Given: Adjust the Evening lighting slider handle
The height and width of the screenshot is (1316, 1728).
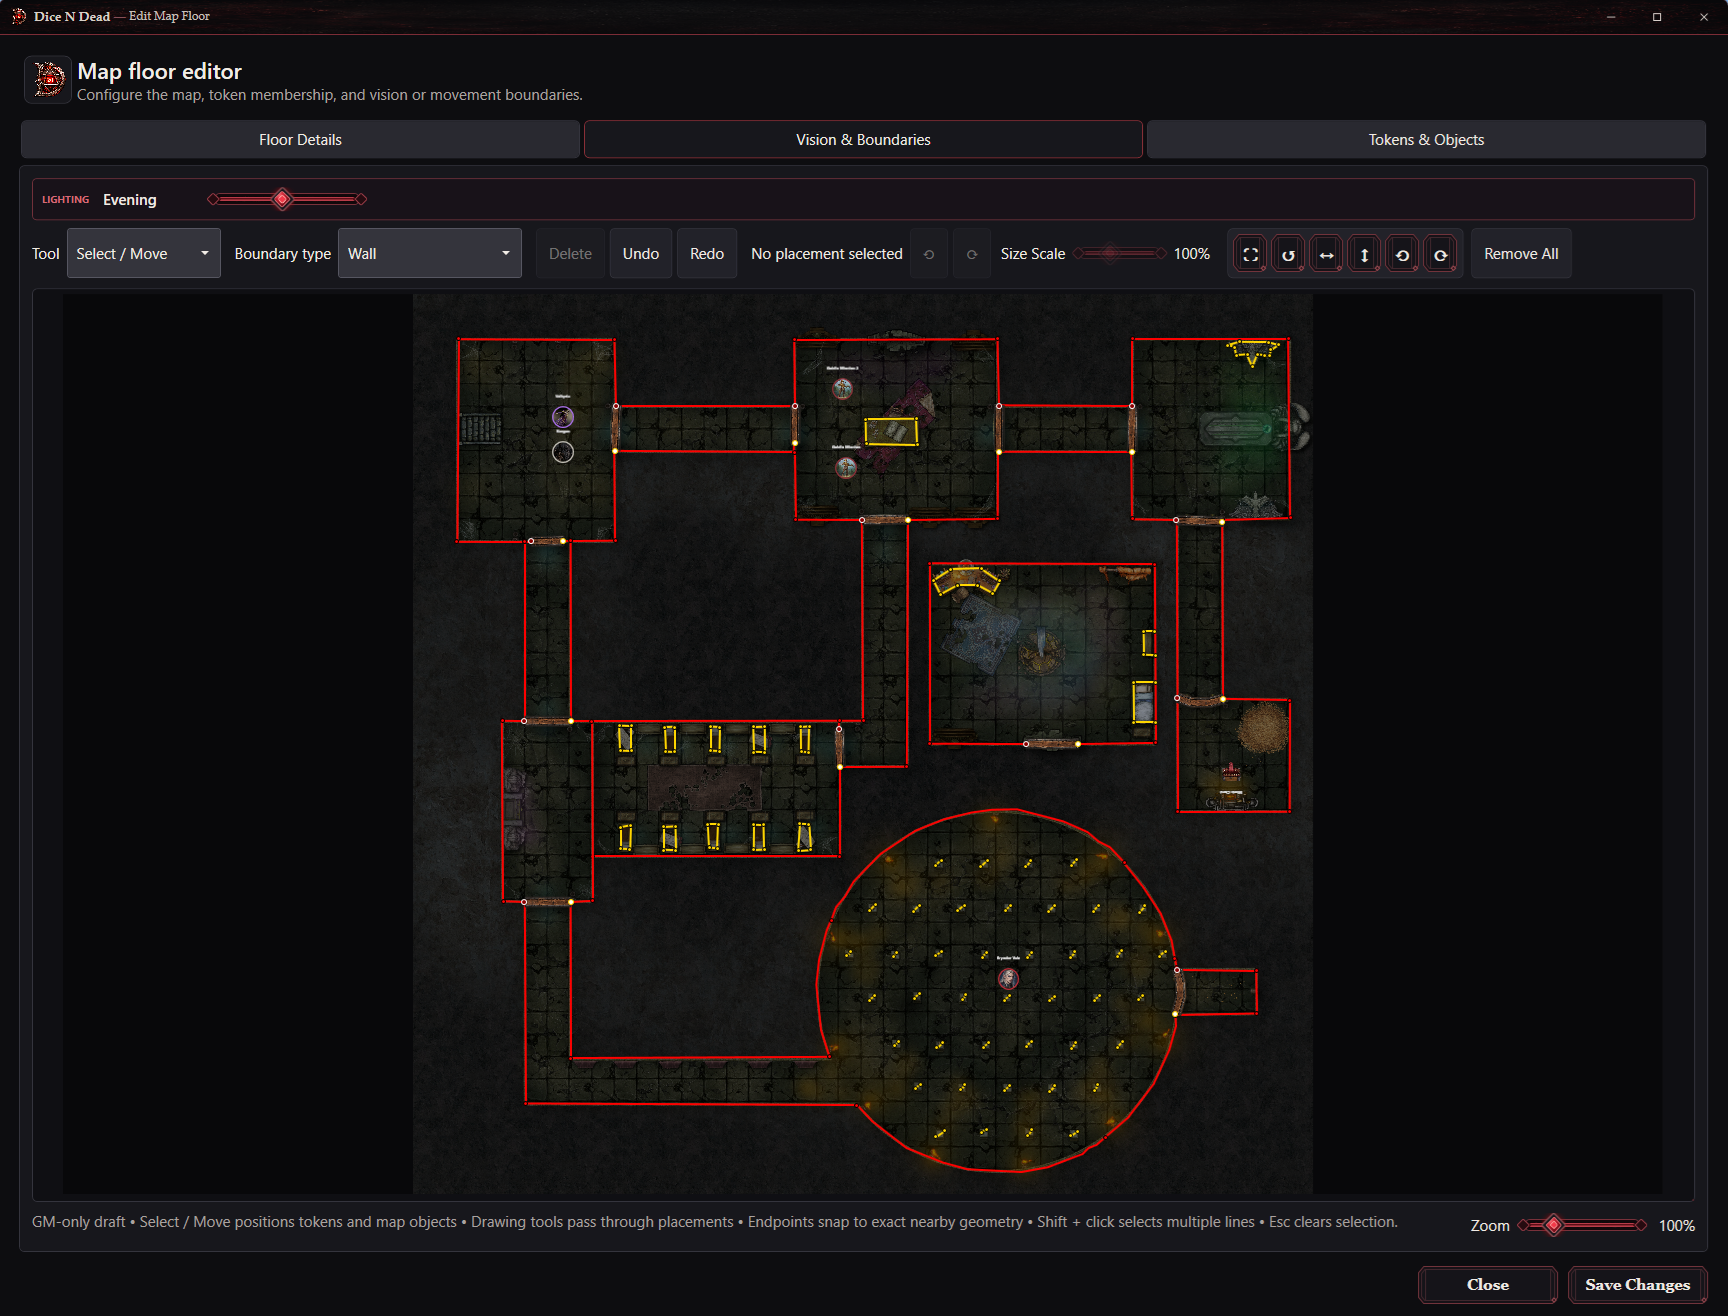Looking at the screenshot, I should click(x=282, y=199).
